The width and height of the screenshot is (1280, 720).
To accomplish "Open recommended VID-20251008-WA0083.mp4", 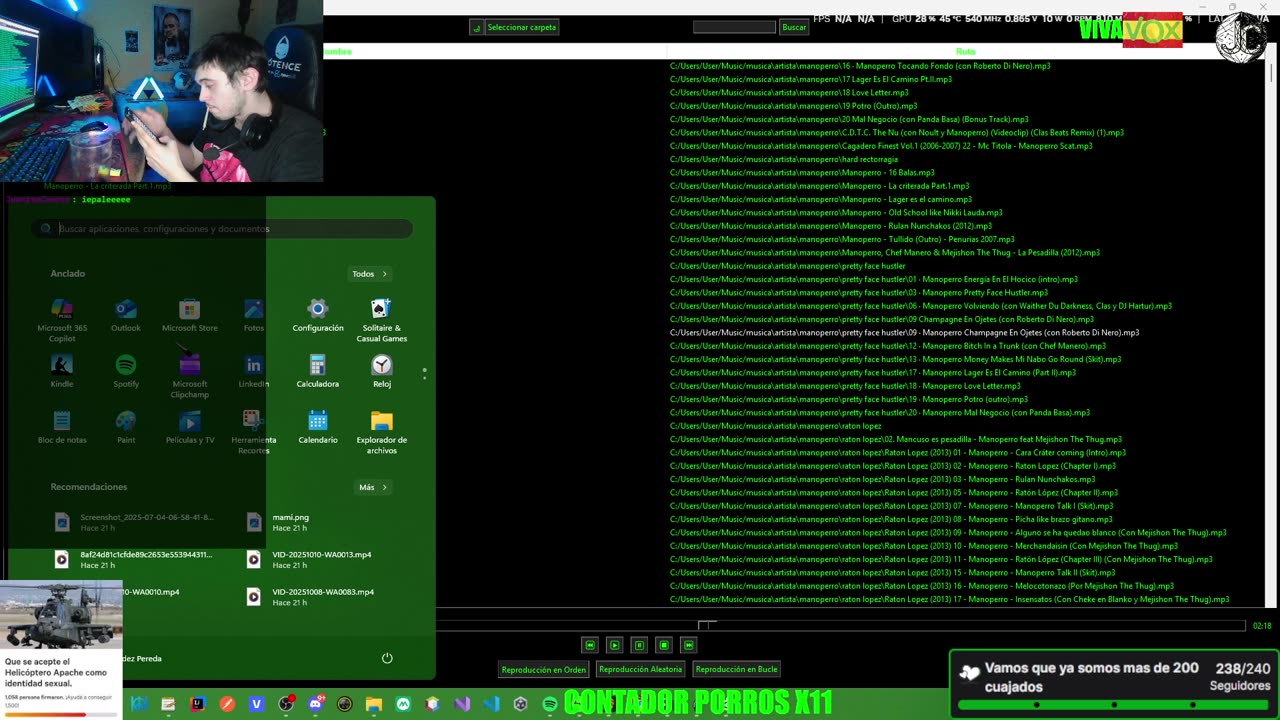I will click(323, 597).
